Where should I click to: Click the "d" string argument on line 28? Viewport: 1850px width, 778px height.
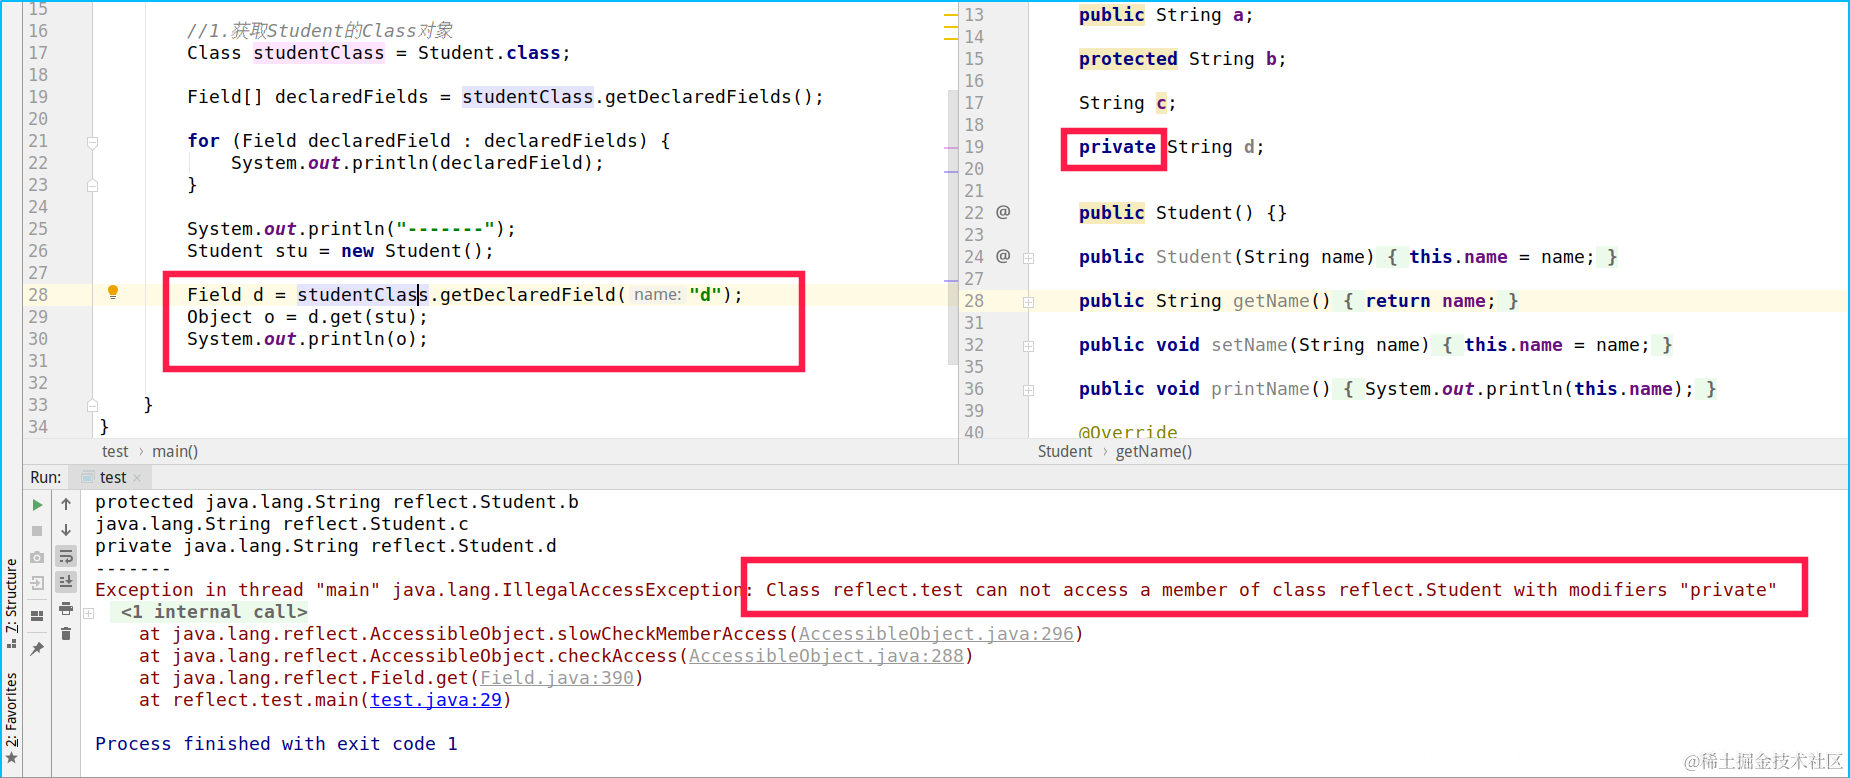tap(705, 295)
